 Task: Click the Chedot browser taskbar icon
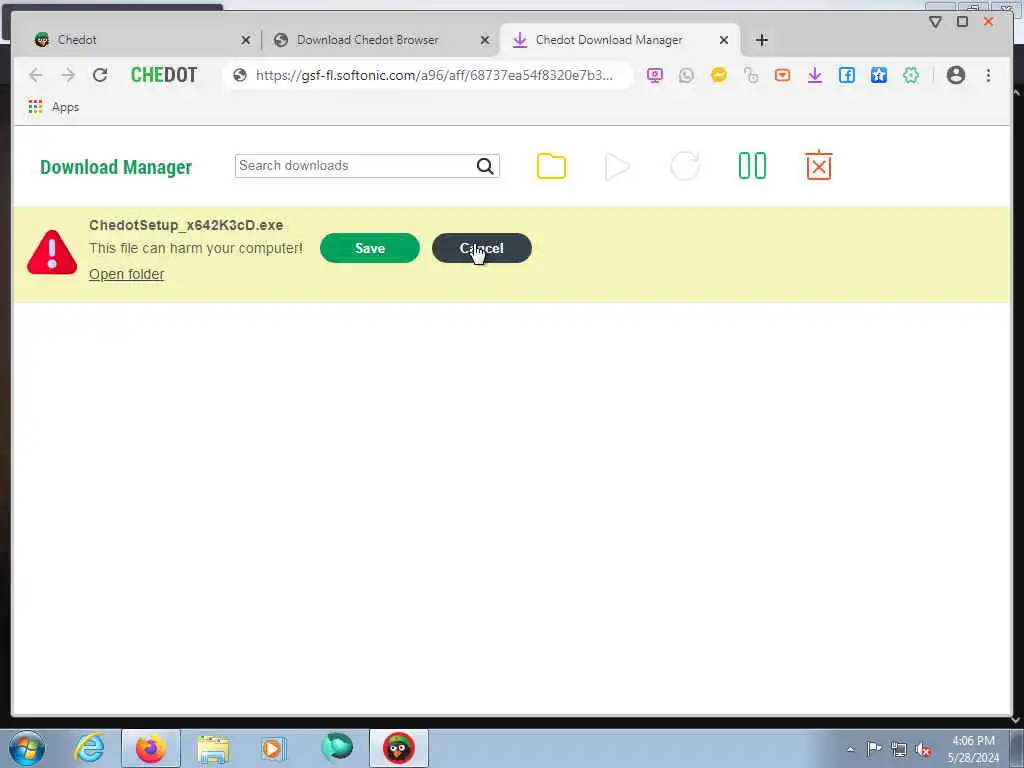click(x=398, y=748)
